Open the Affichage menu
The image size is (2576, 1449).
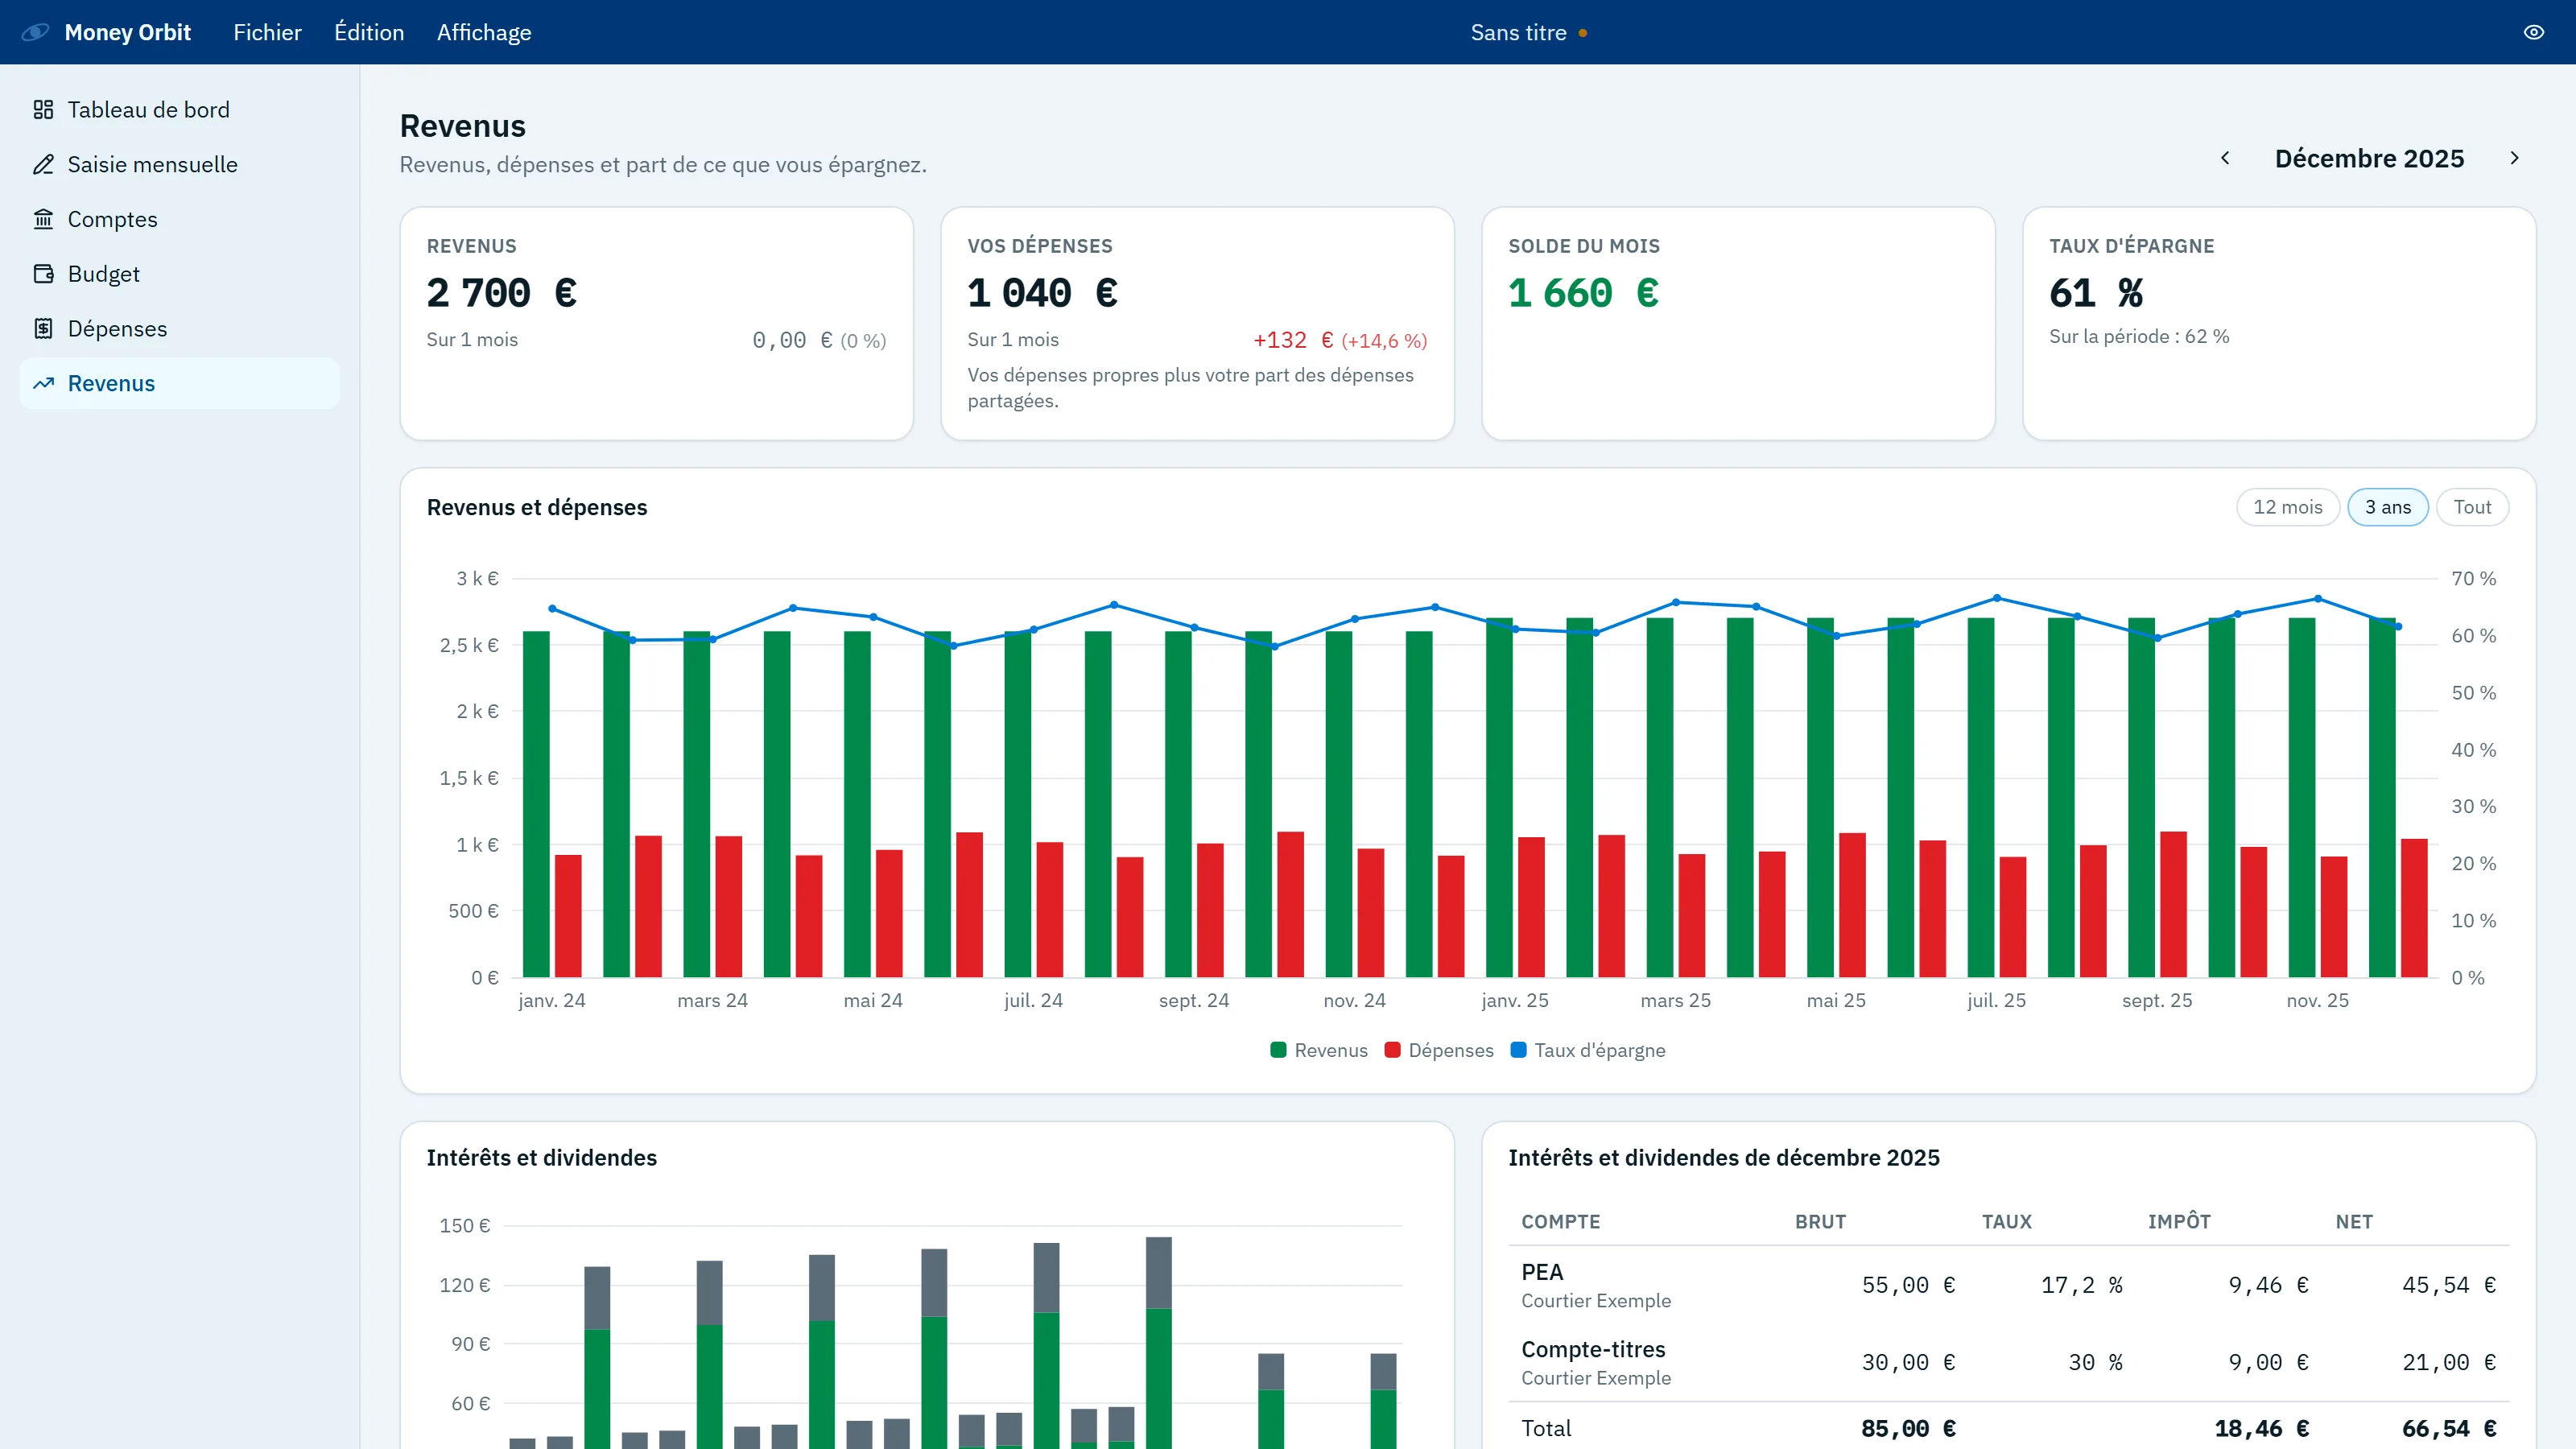point(484,32)
